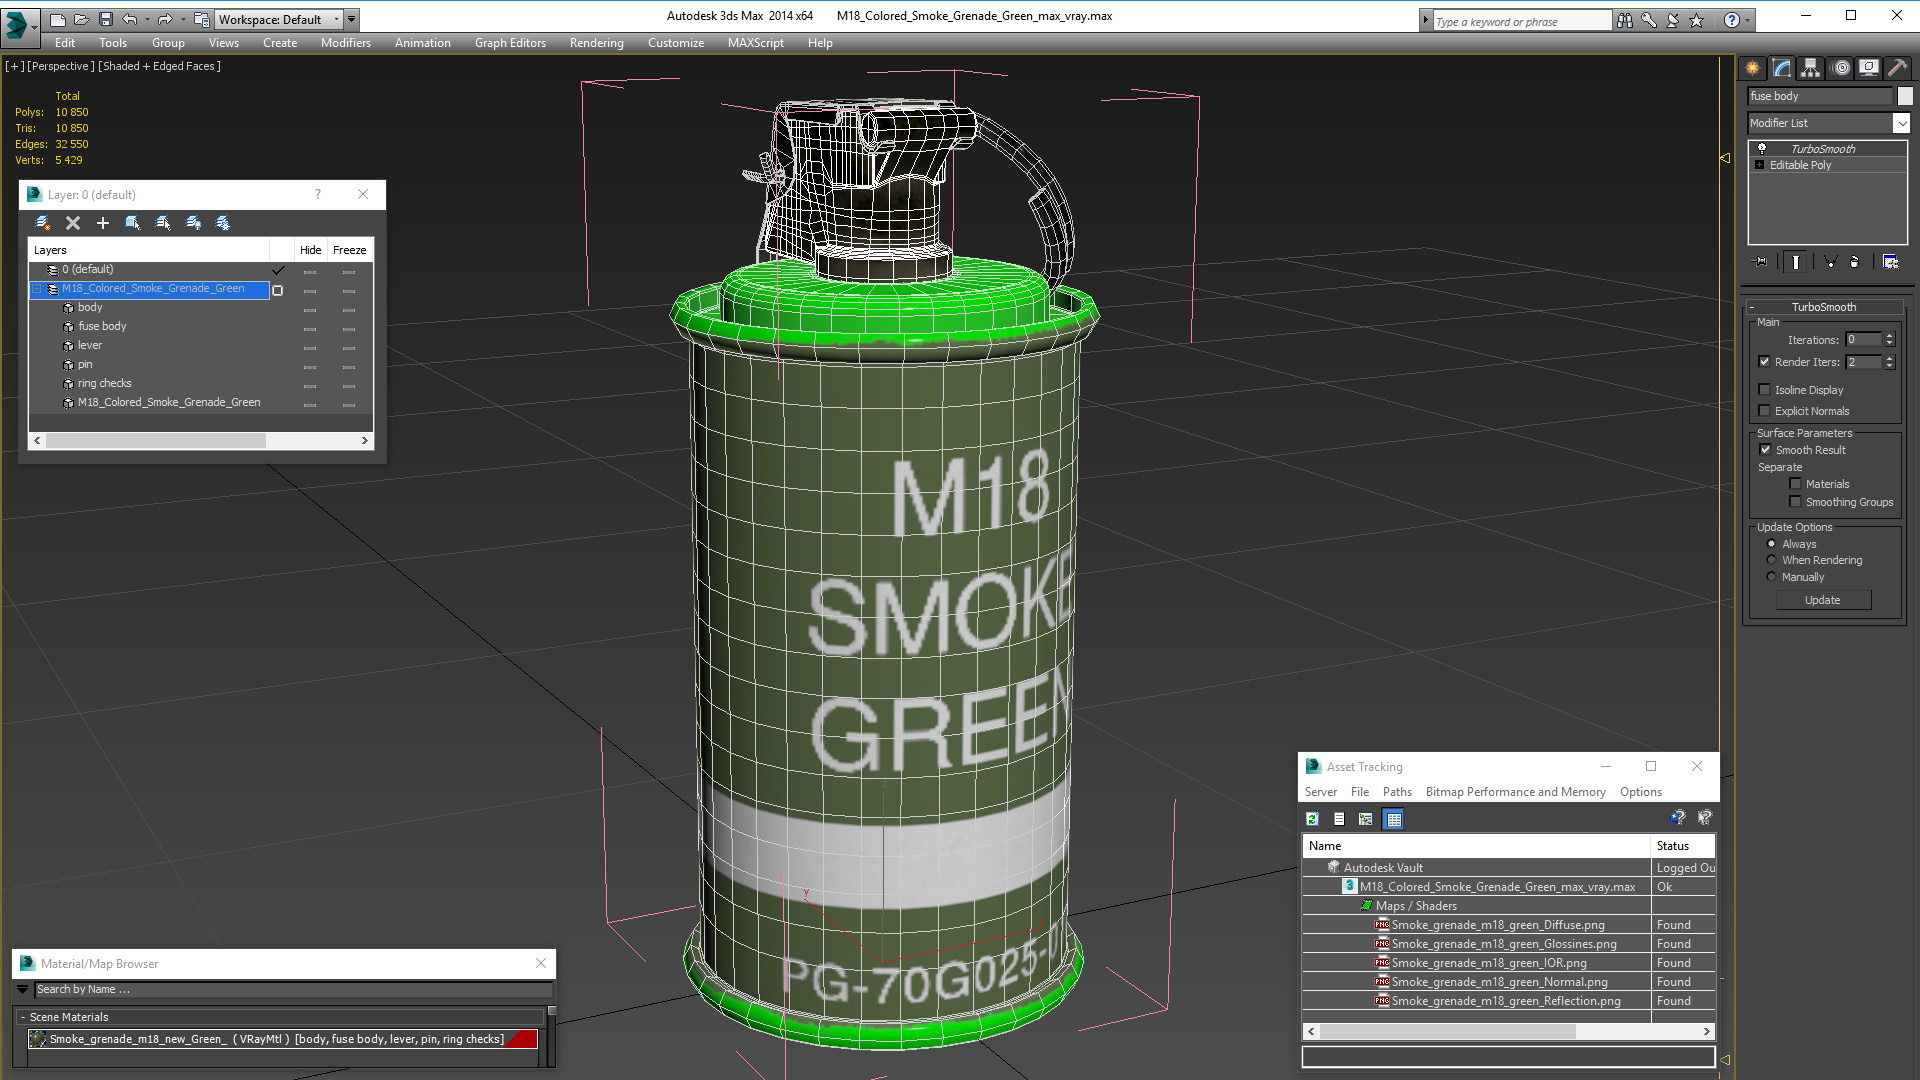The image size is (1920, 1080).
Task: Click the binoculars search icon
Action: [1625, 20]
